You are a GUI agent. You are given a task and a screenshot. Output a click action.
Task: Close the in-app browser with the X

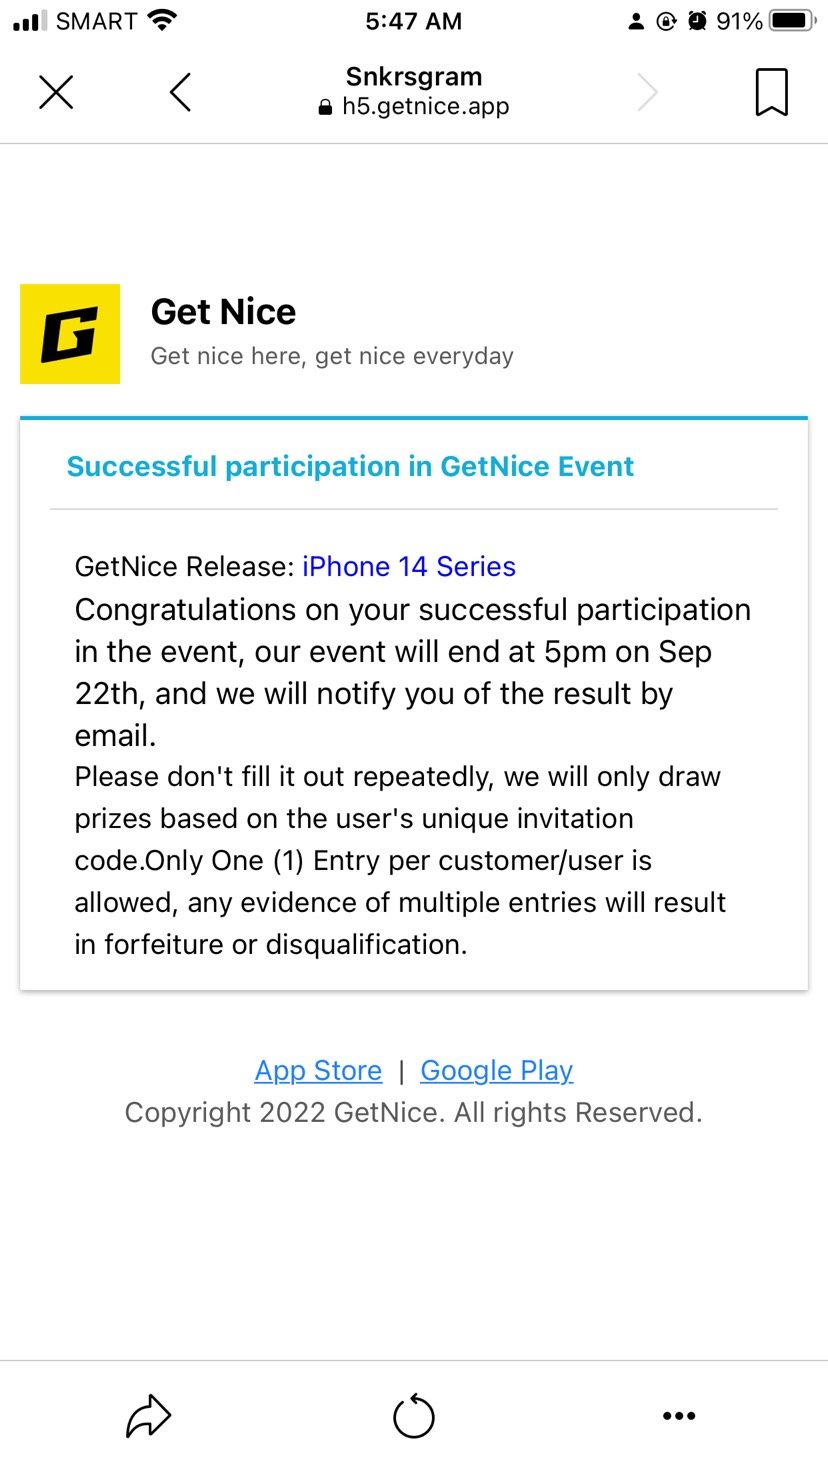click(x=56, y=92)
